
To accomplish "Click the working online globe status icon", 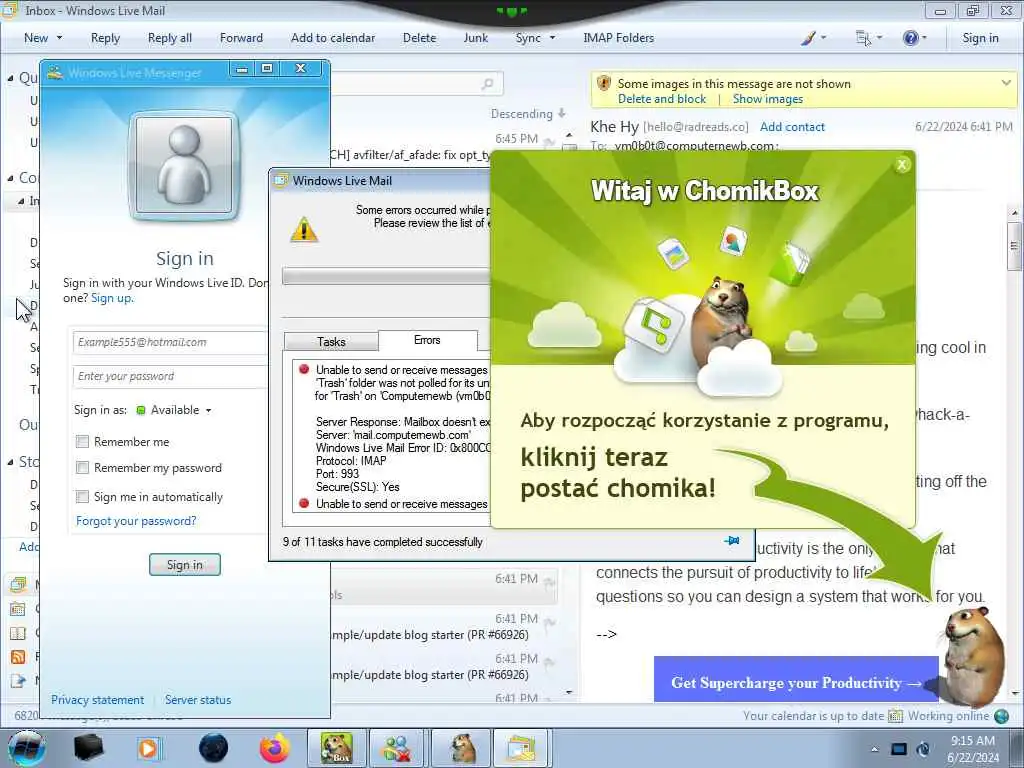I will (1001, 716).
